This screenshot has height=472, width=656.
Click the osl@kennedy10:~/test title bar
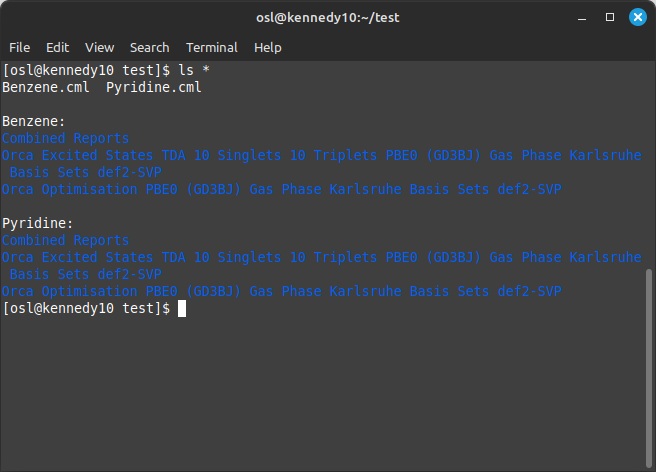(x=328, y=17)
